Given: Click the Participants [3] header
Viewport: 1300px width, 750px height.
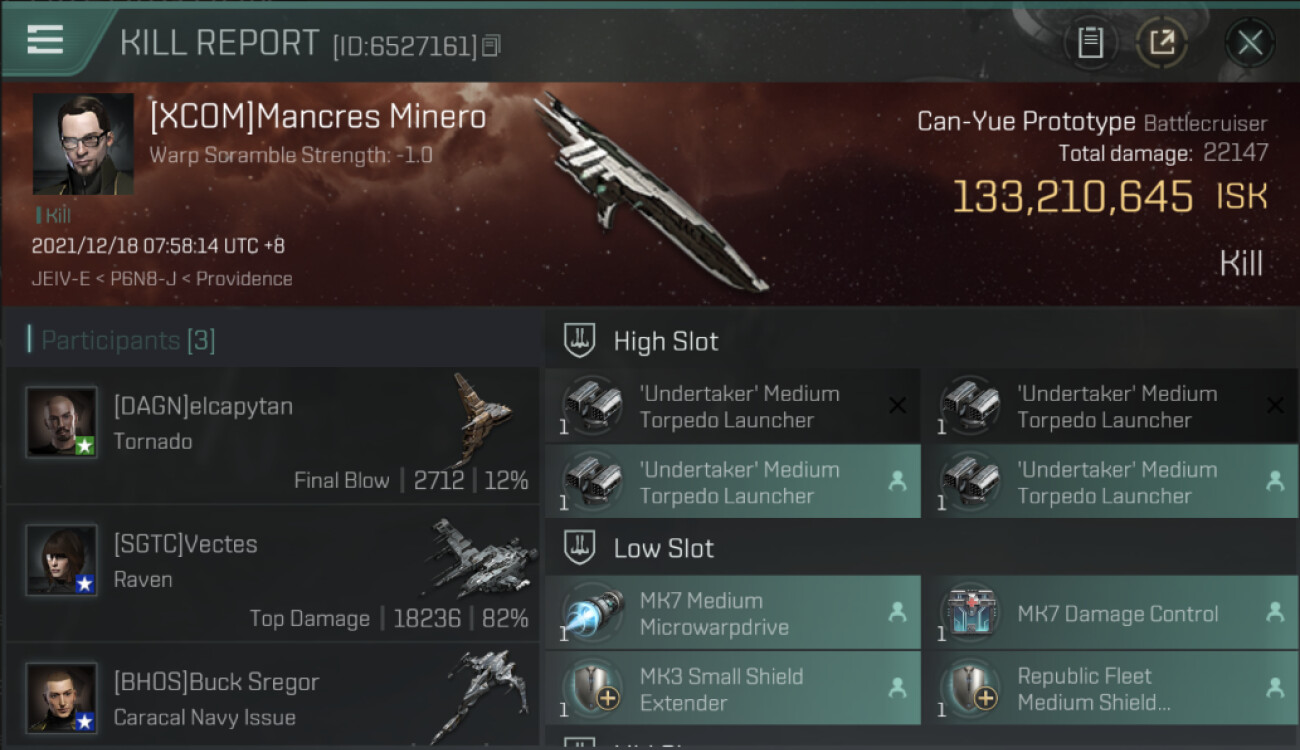Looking at the screenshot, I should 120,340.
